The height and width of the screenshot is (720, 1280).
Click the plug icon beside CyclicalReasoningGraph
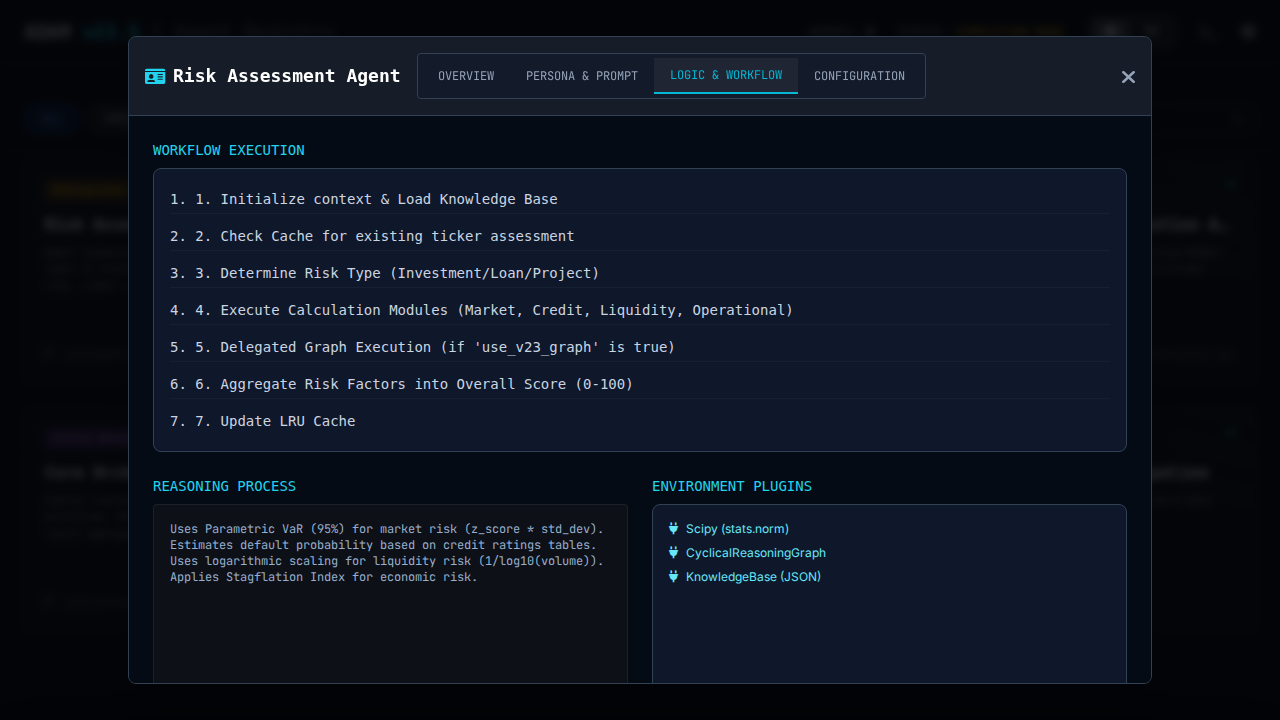click(x=673, y=553)
